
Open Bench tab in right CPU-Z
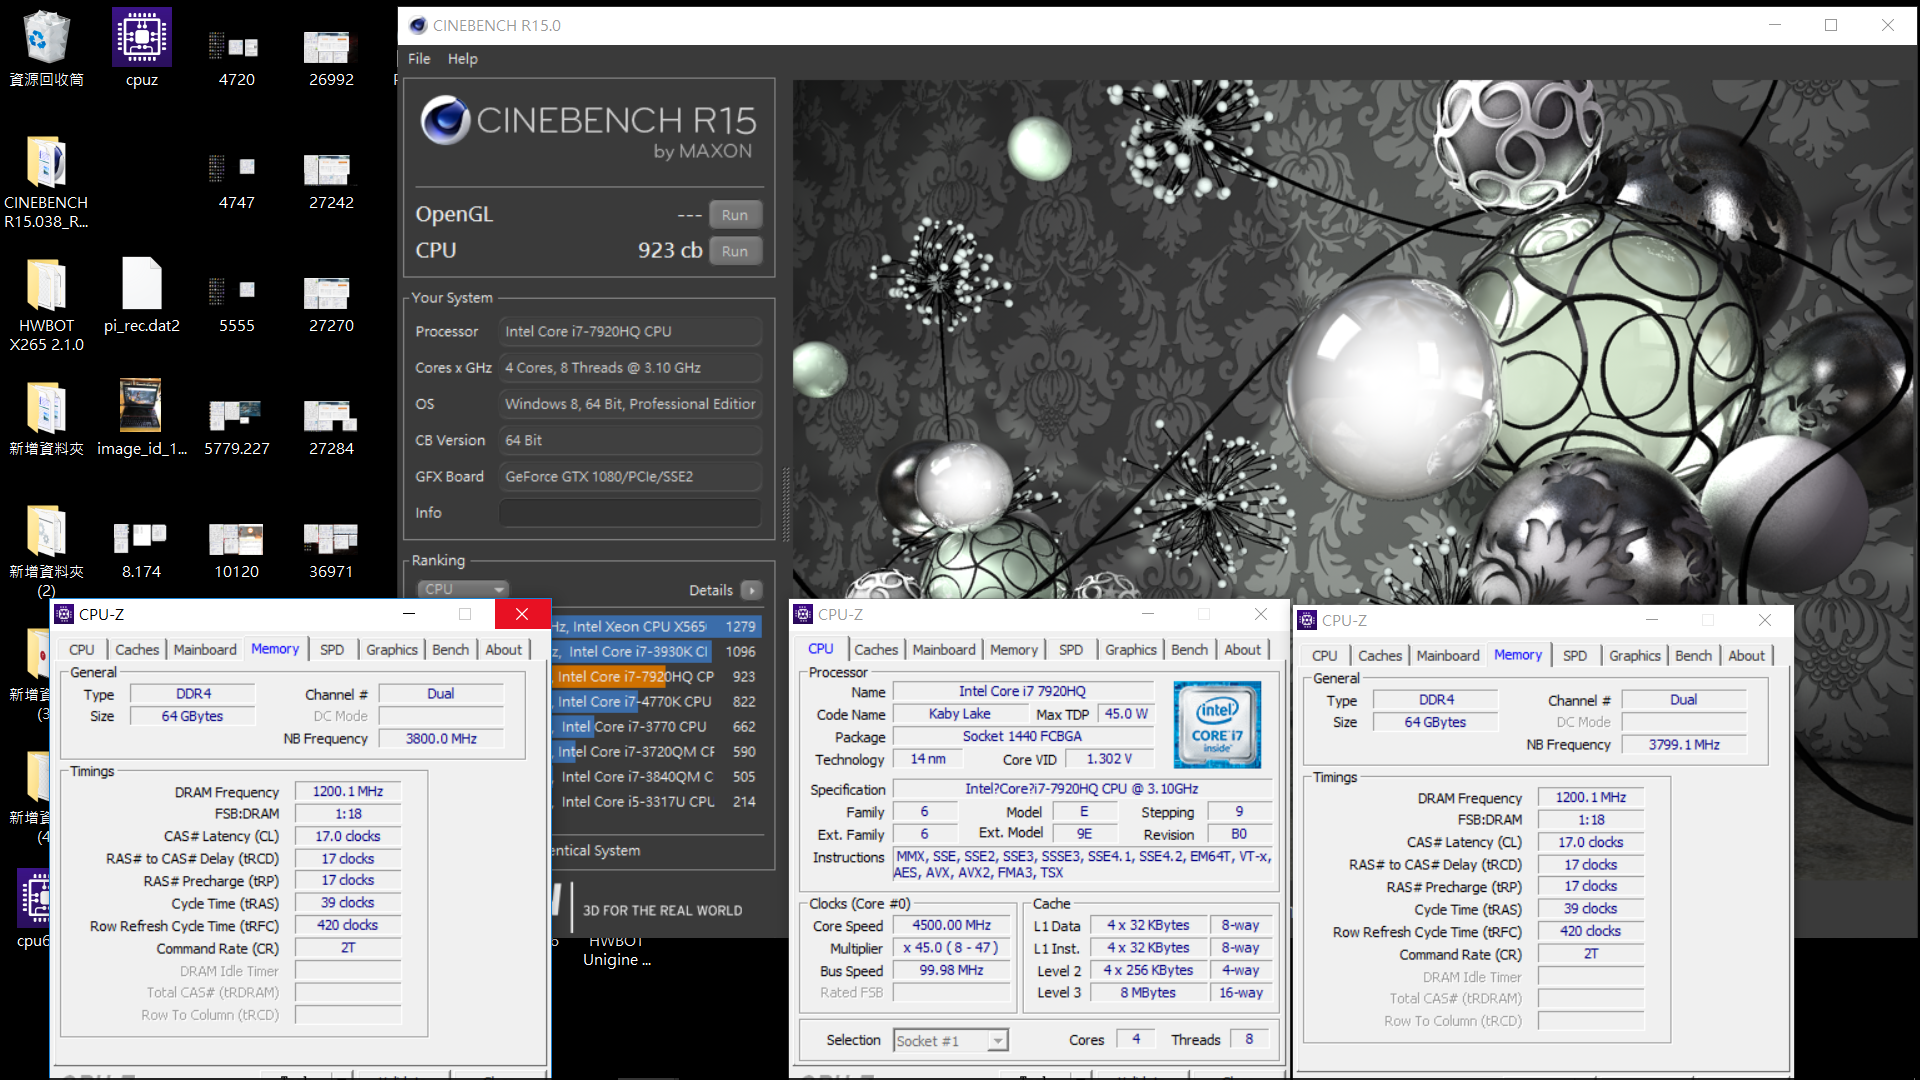pos(1693,655)
